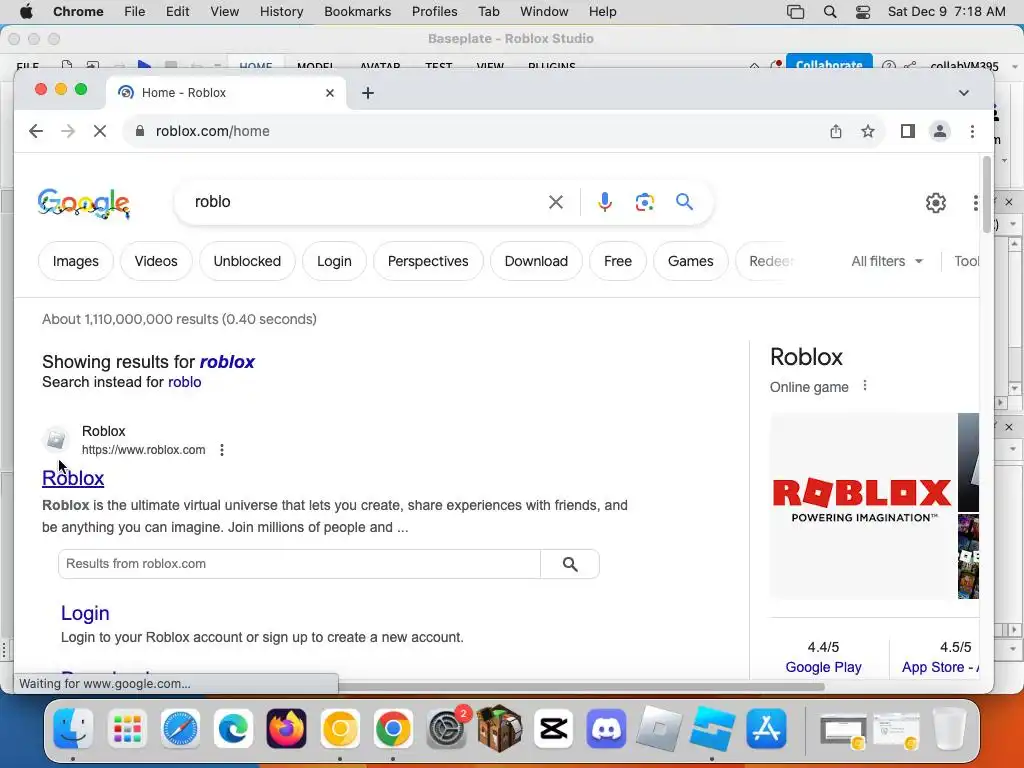The image size is (1024, 768).
Task: Open Firefox from the dock
Action: (286, 728)
